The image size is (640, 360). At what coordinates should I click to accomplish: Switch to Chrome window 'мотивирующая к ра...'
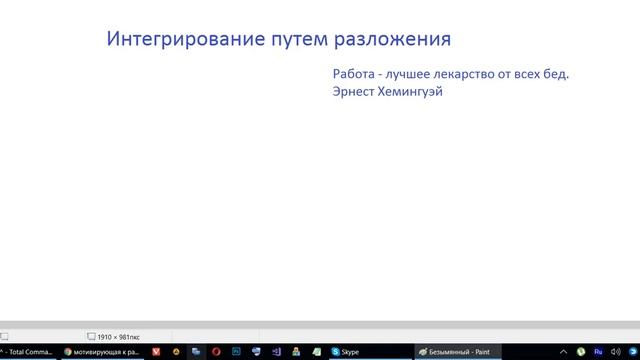coord(102,352)
